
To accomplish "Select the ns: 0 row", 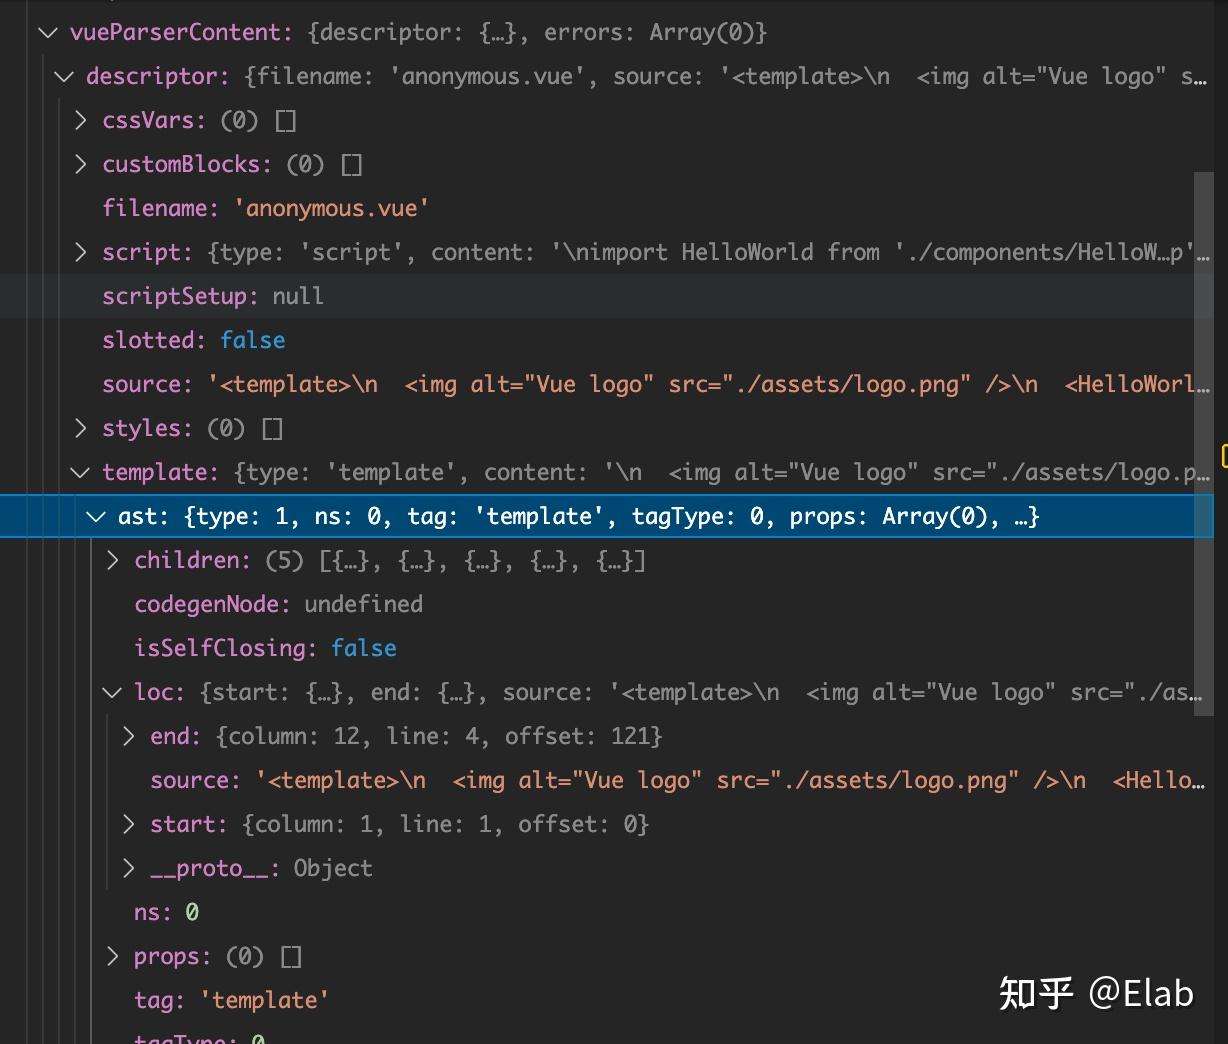I will tap(606, 912).
